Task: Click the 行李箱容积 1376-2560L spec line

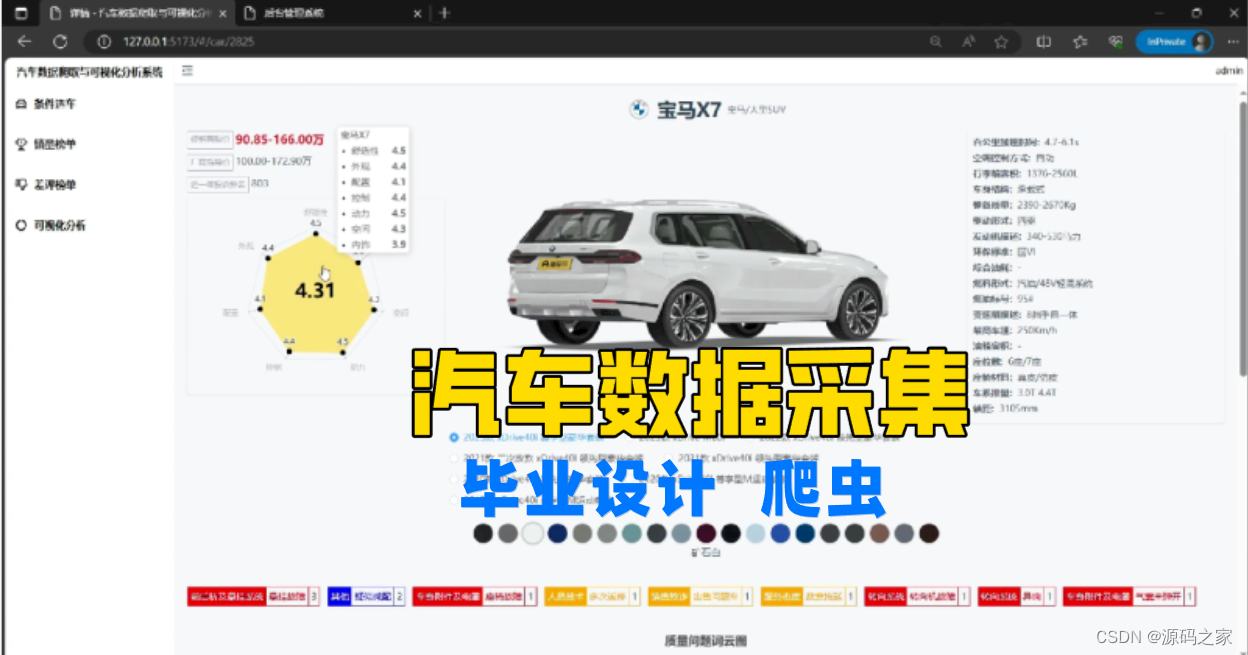Action: pos(1027,173)
